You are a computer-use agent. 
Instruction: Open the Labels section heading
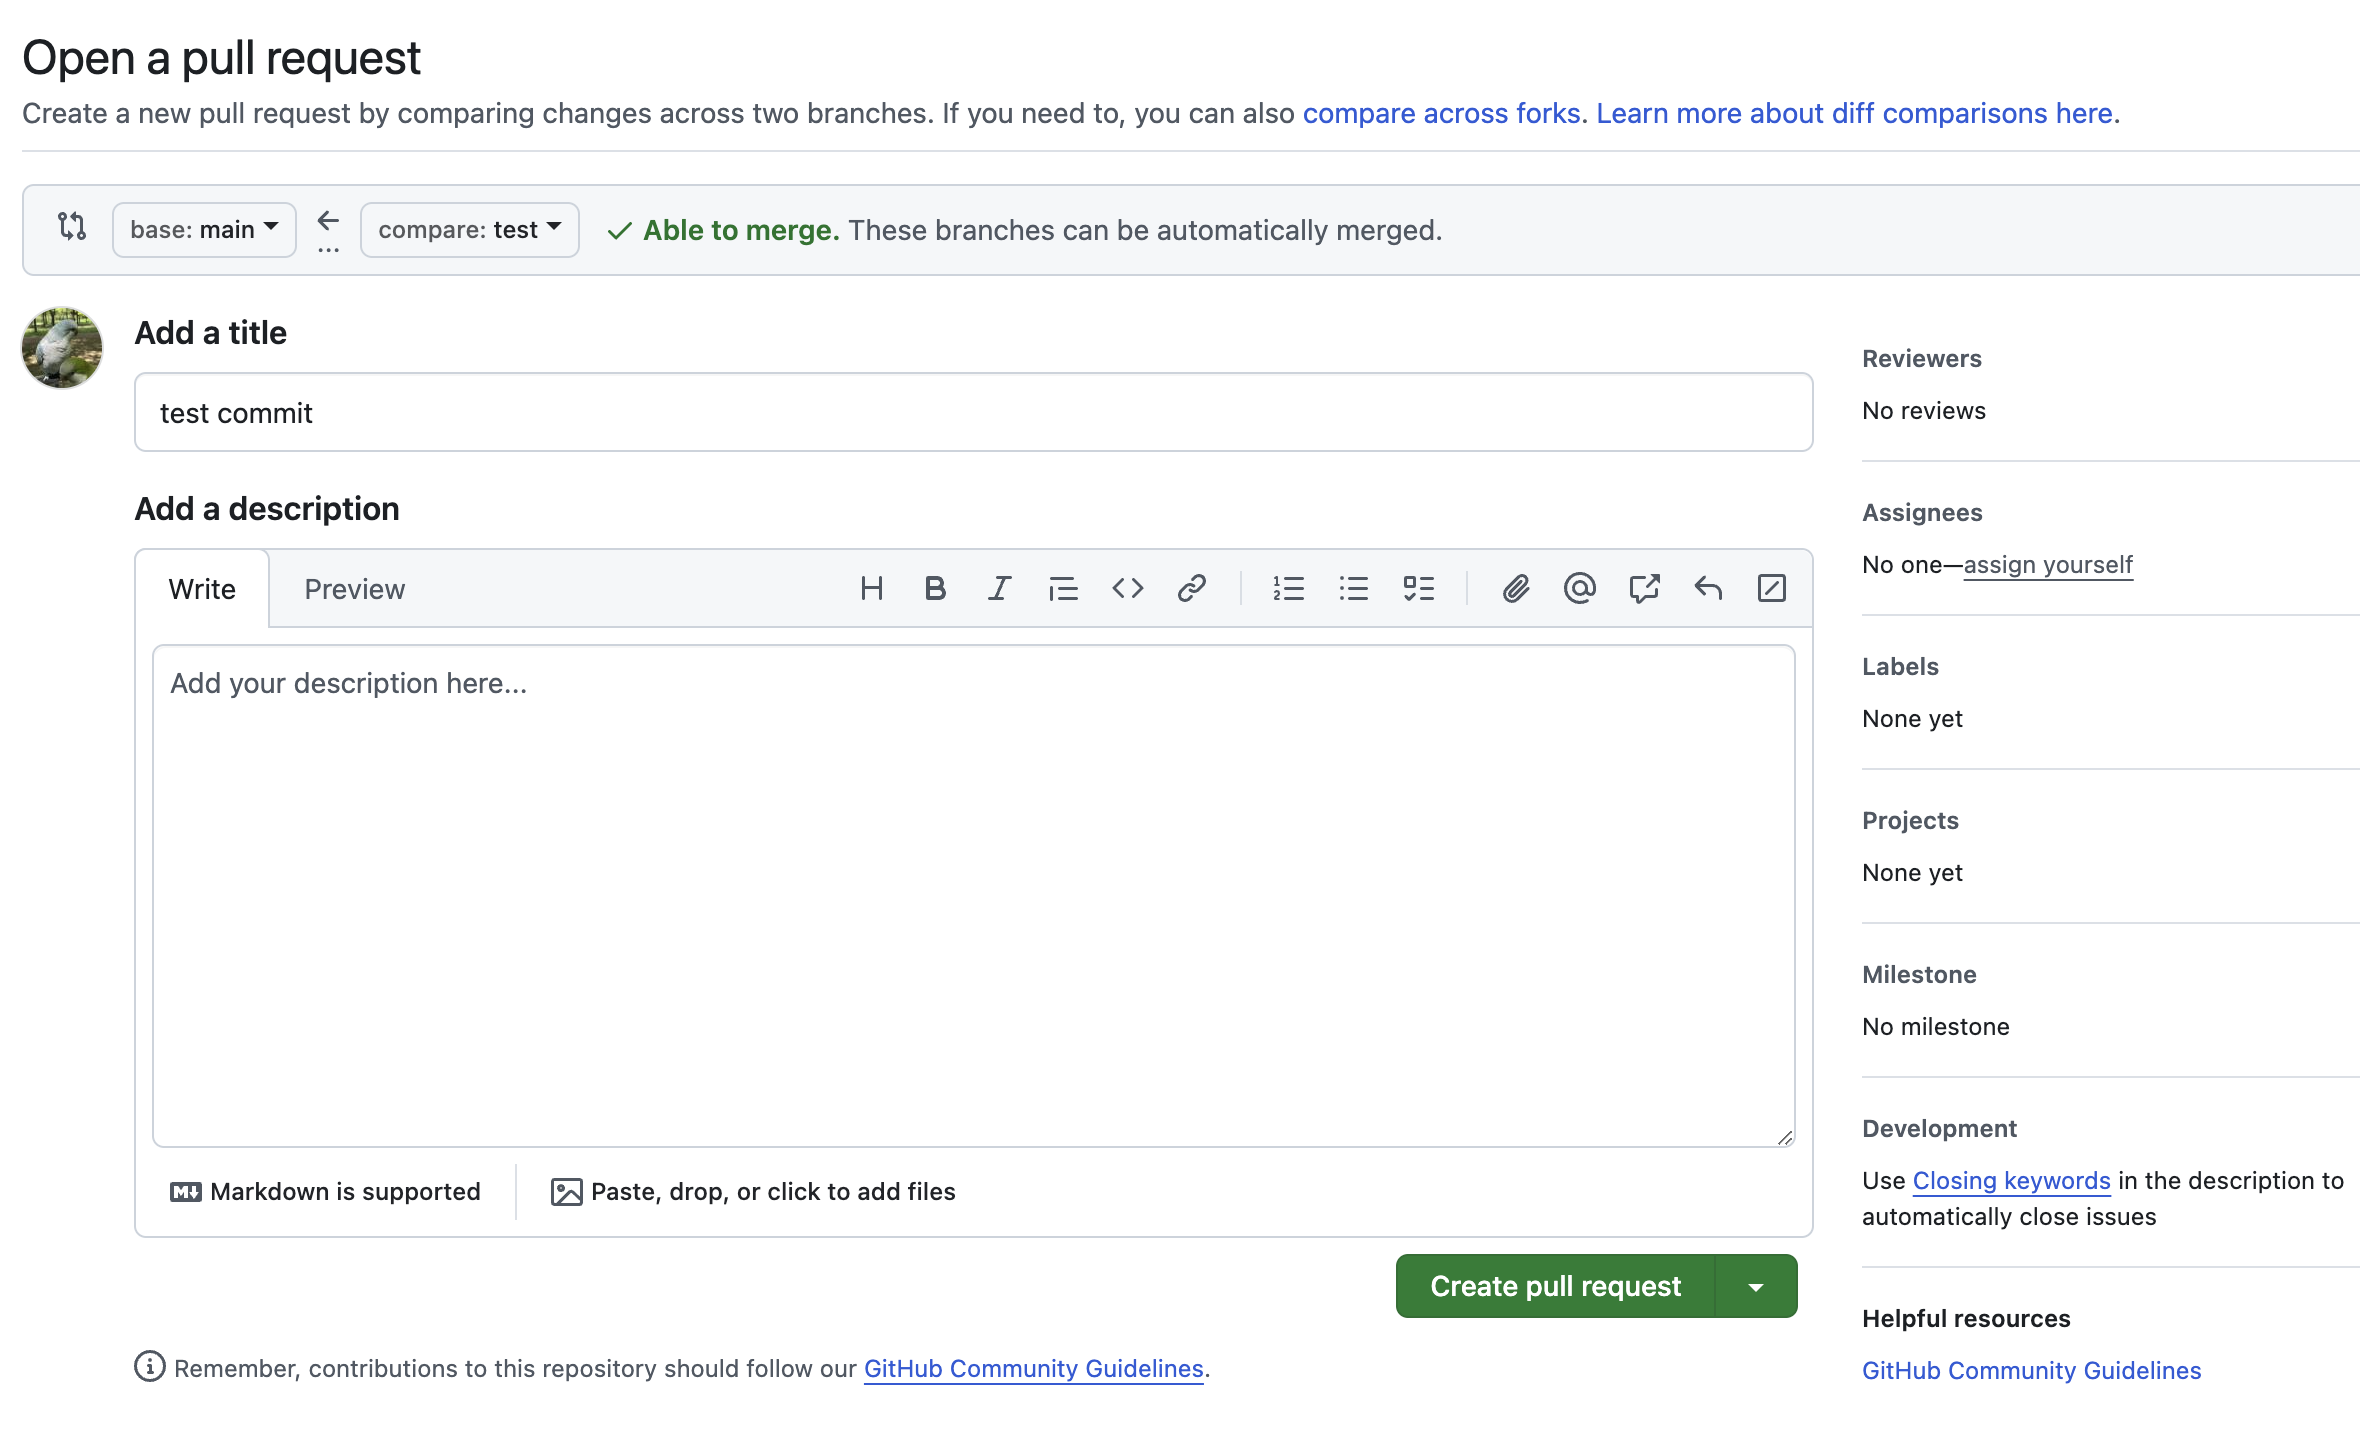(1900, 667)
